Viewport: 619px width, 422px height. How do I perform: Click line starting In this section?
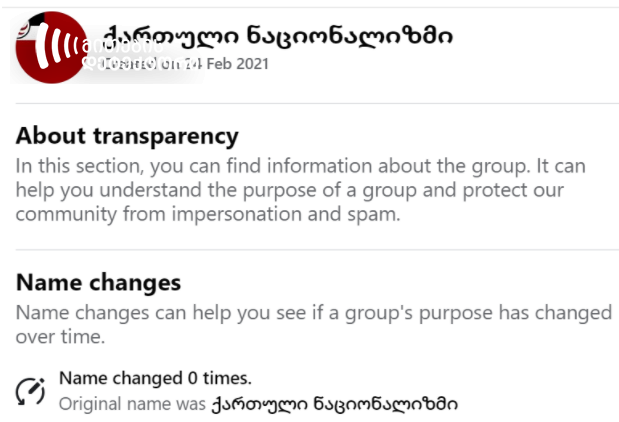[300, 166]
